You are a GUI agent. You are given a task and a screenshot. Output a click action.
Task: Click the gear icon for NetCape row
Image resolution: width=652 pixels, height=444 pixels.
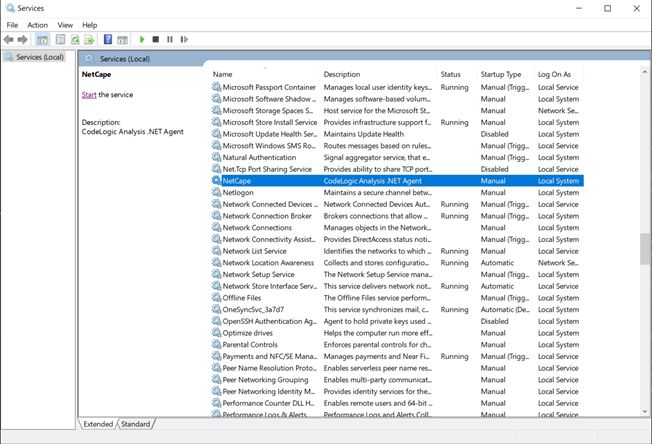pyautogui.click(x=216, y=180)
